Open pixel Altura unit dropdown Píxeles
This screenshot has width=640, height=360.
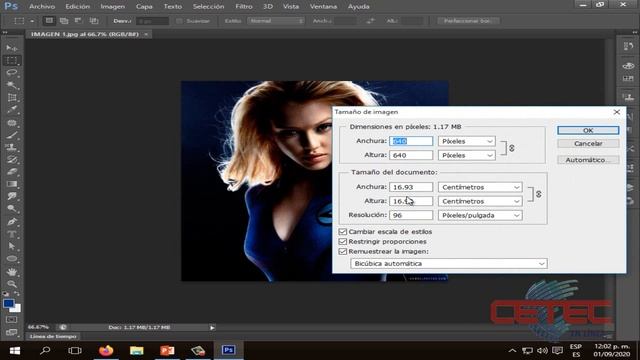click(467, 155)
